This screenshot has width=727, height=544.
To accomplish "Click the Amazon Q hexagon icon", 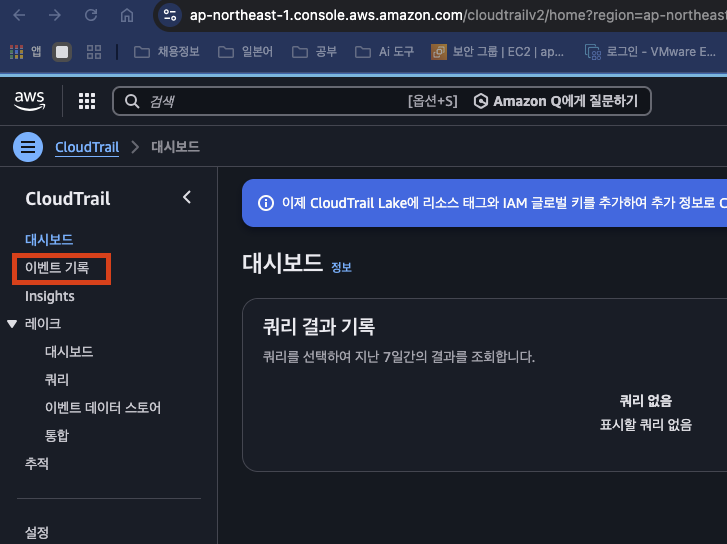I will pos(481,101).
